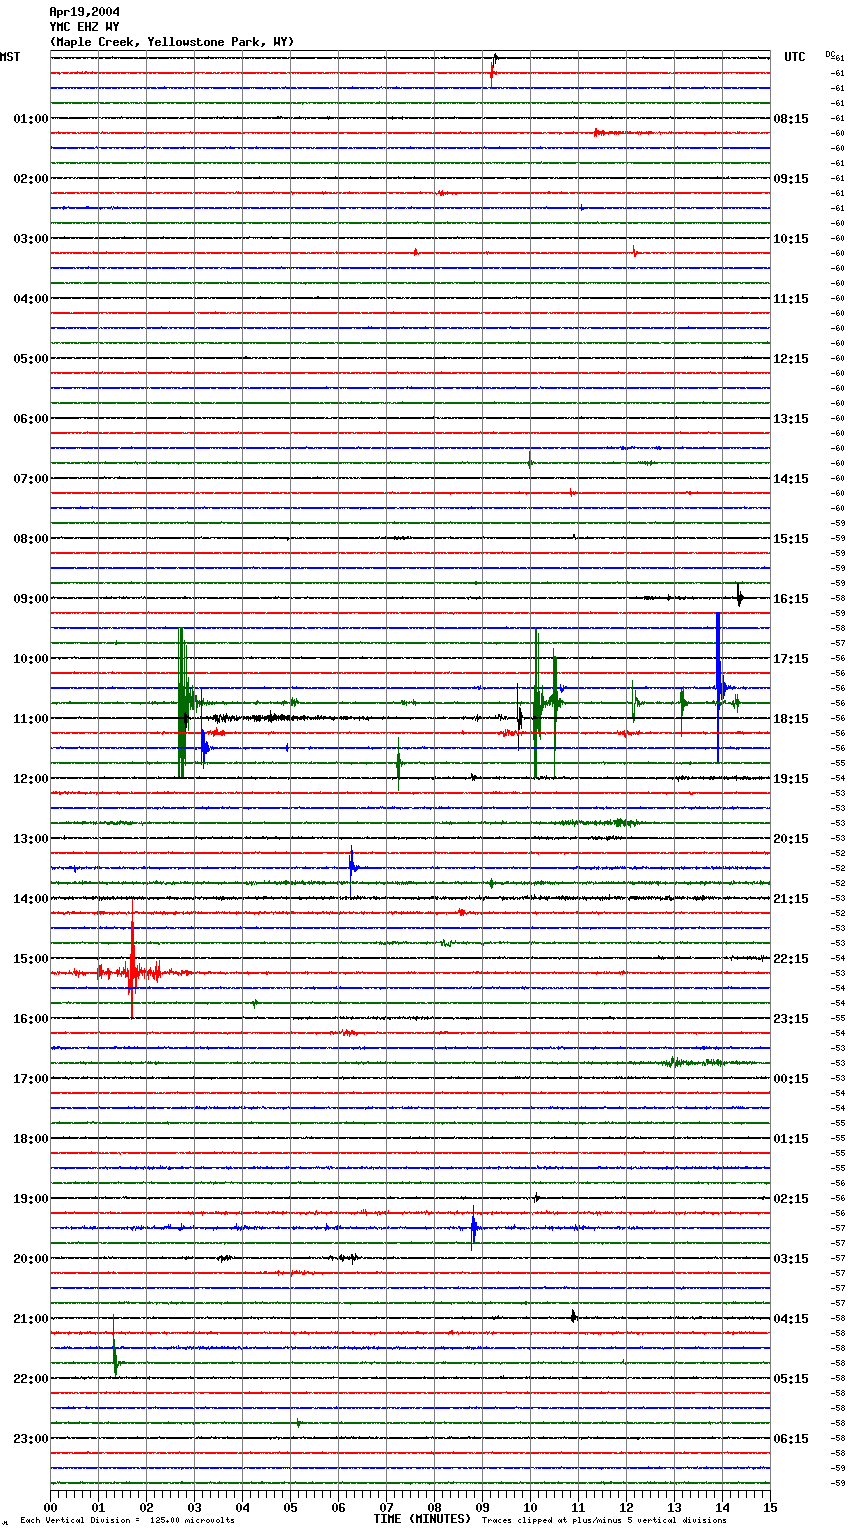This screenshot has height=1534, width=850.
Task: Click minute tick label '00' on bottom axis
Action: (x=50, y=1507)
